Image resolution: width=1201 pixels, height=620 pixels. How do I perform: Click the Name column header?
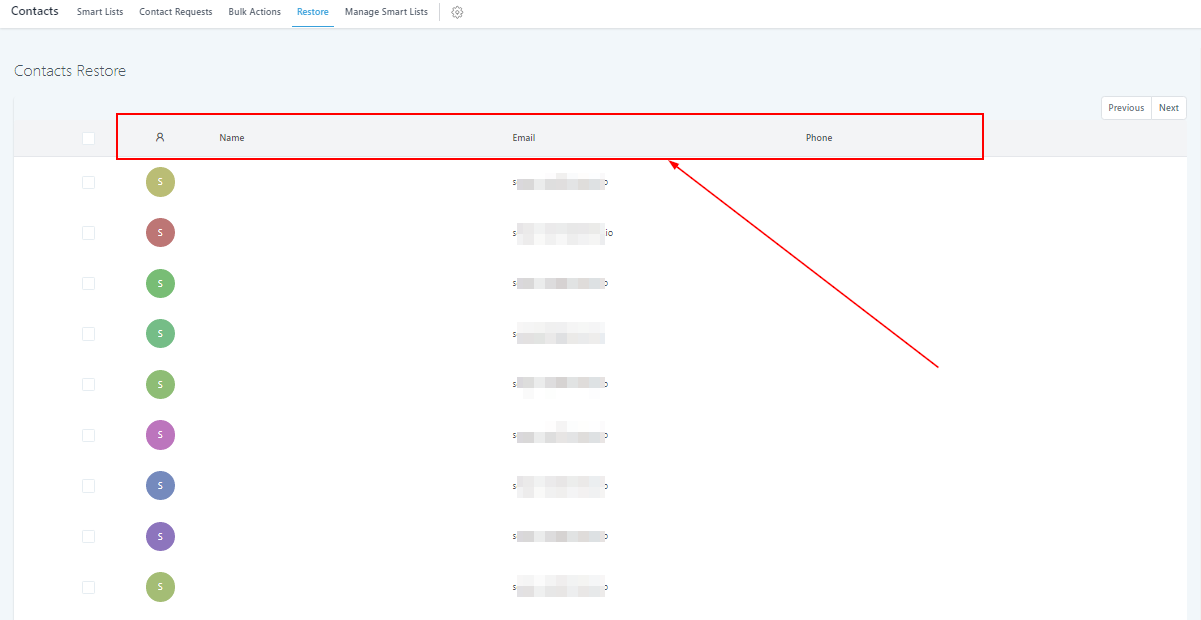pyautogui.click(x=232, y=138)
